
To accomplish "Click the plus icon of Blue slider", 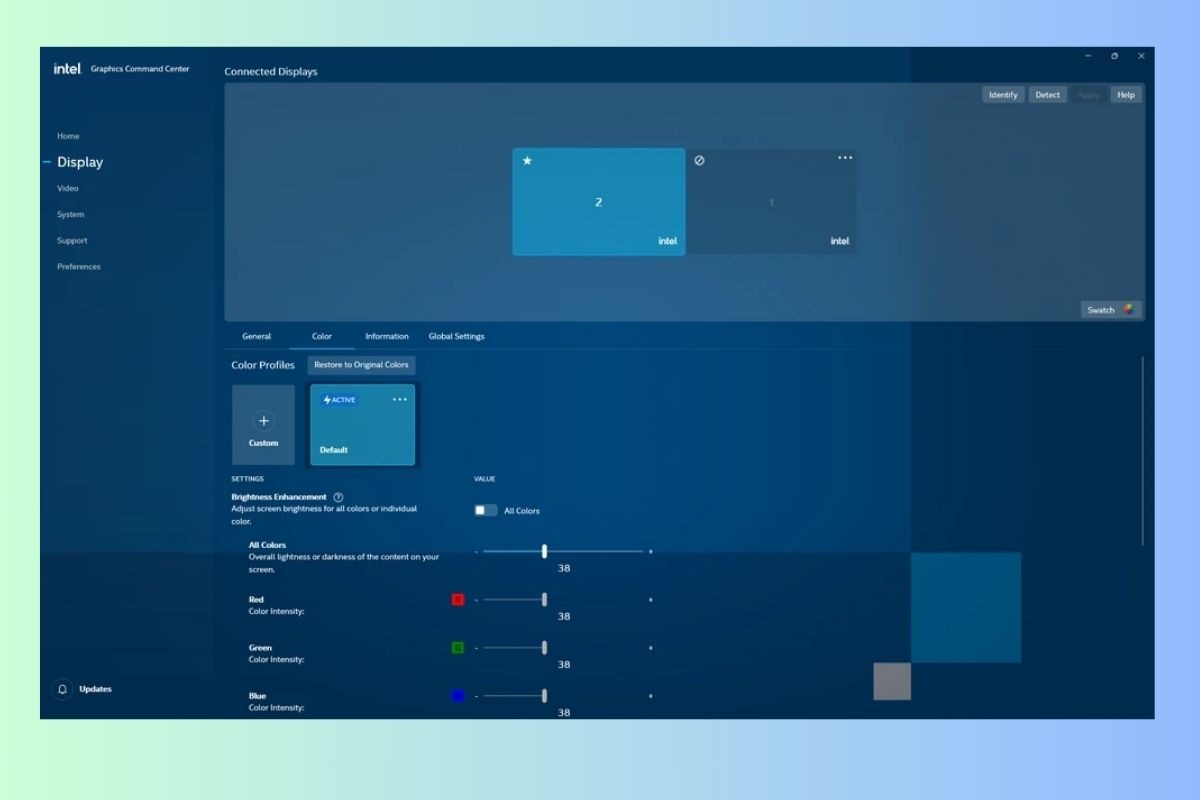I will click(651, 696).
